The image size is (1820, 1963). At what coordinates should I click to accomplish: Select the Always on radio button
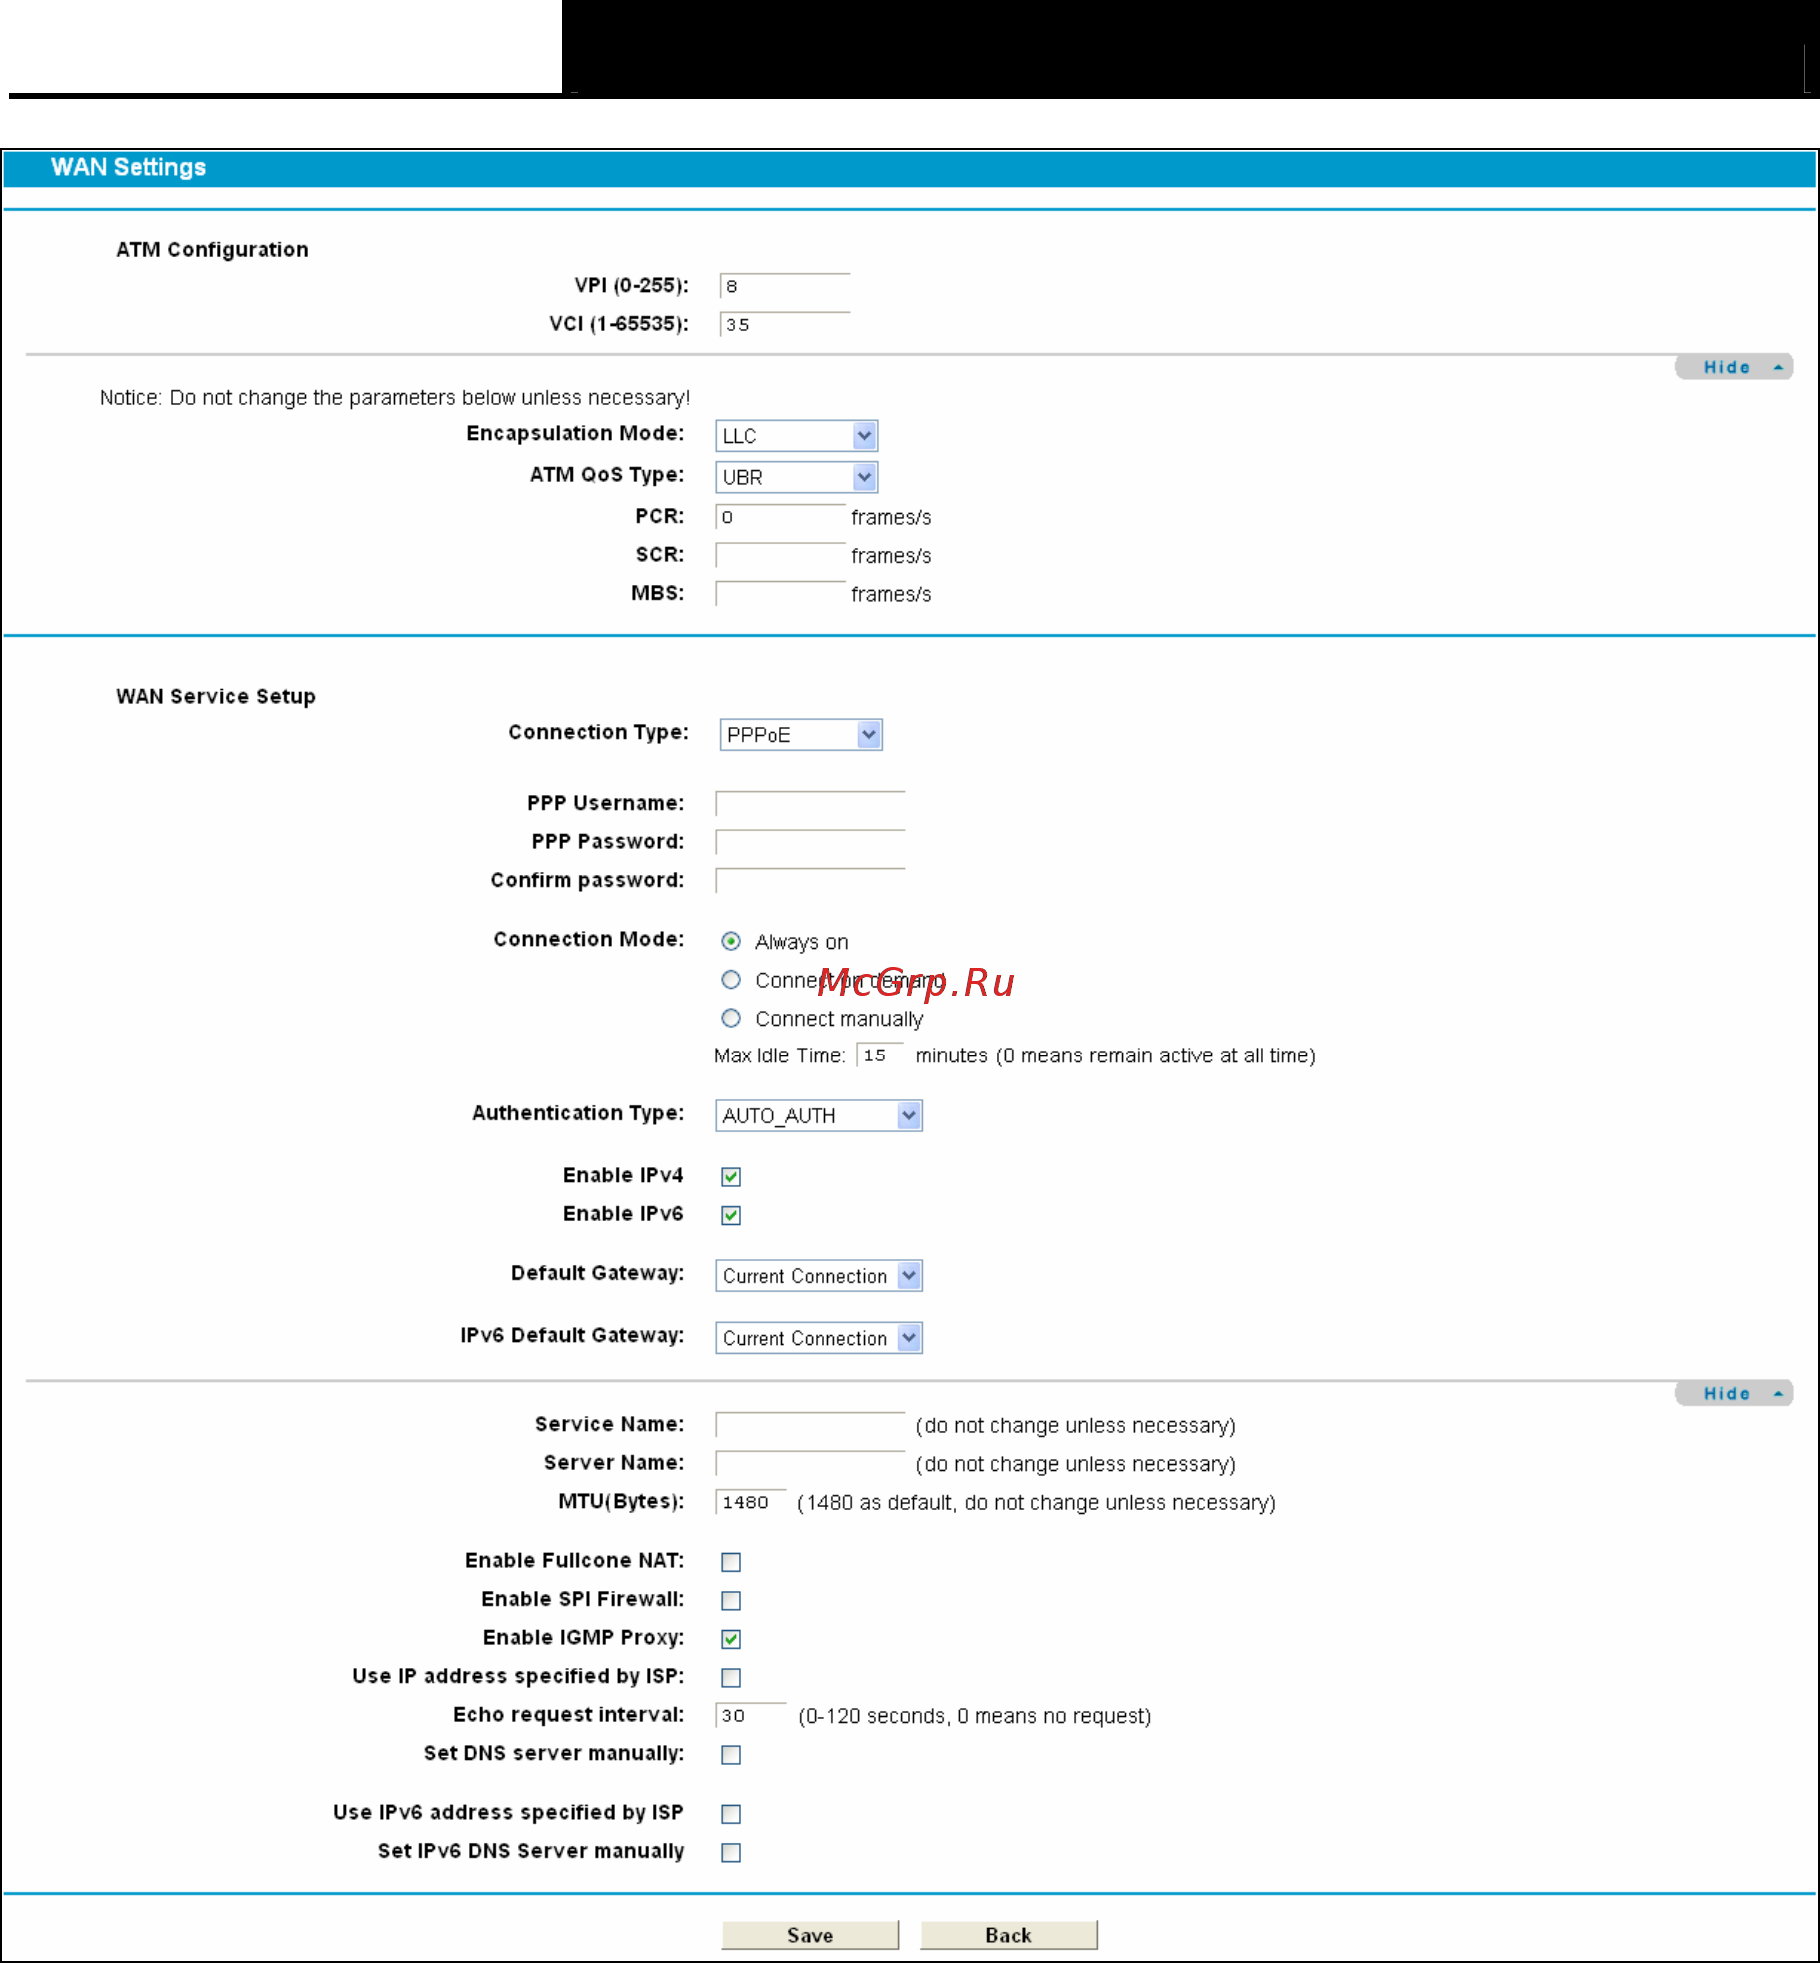[731, 941]
